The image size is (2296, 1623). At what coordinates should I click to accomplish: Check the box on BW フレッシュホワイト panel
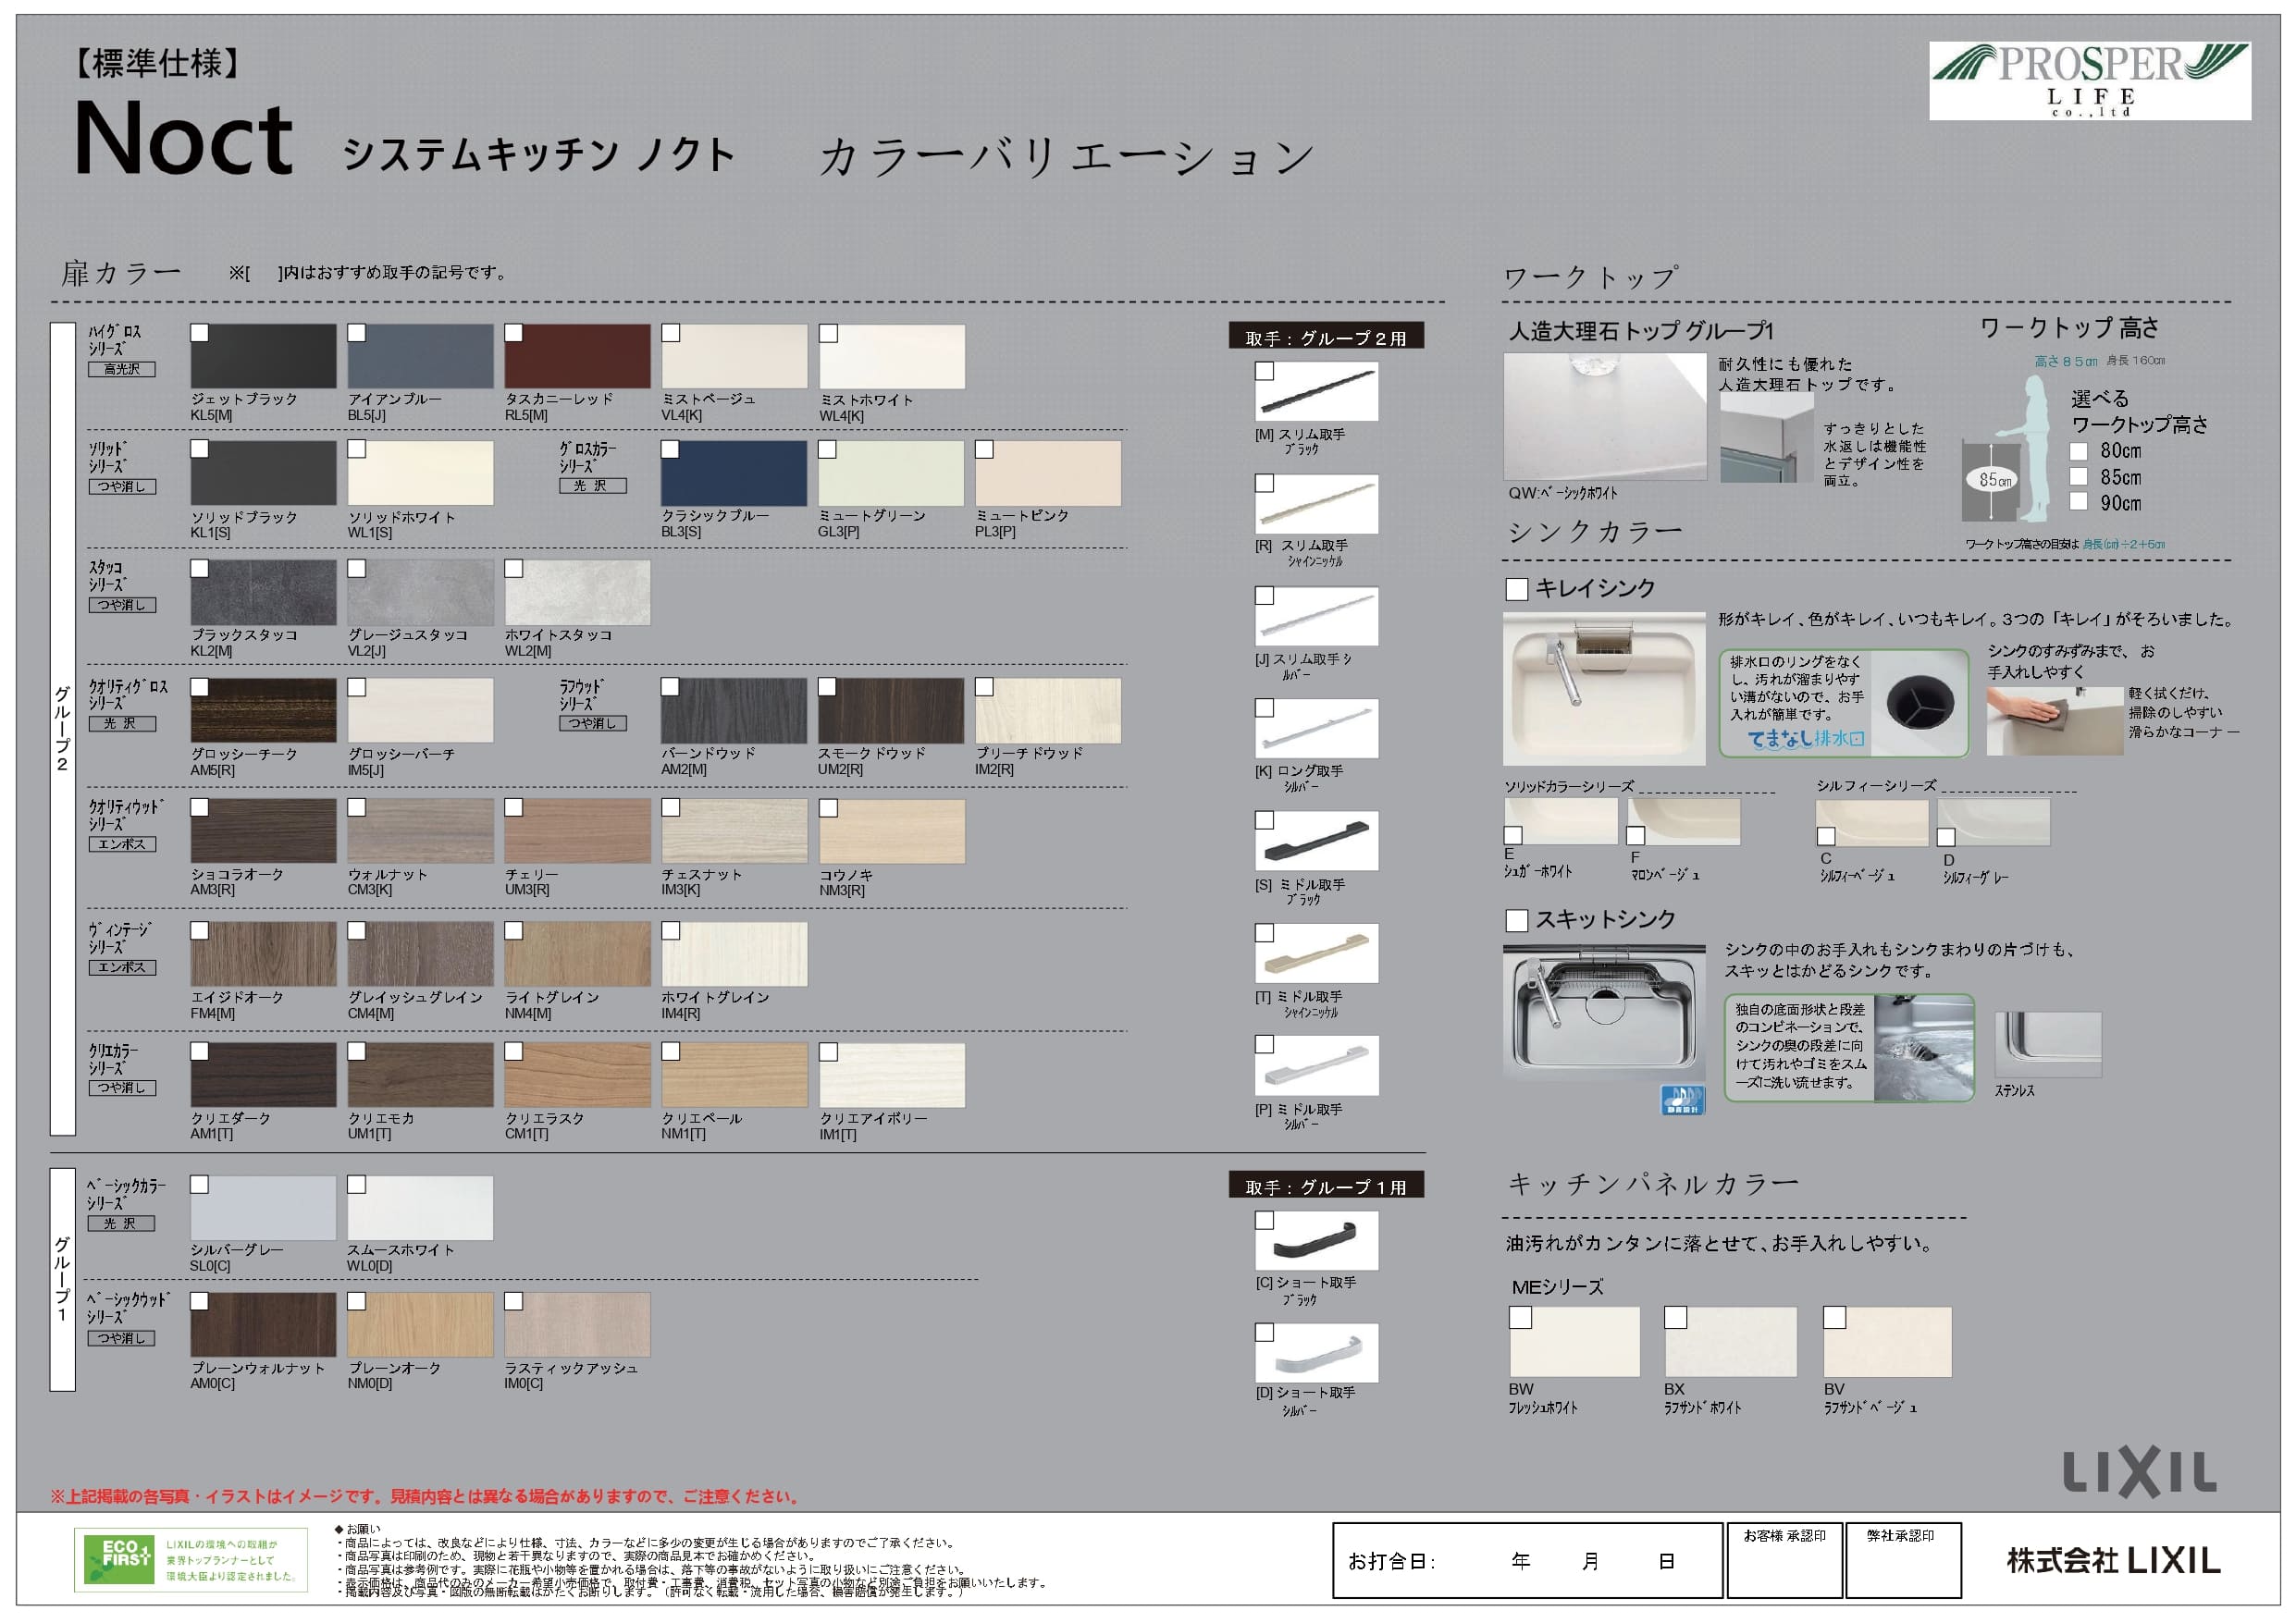click(1520, 1318)
